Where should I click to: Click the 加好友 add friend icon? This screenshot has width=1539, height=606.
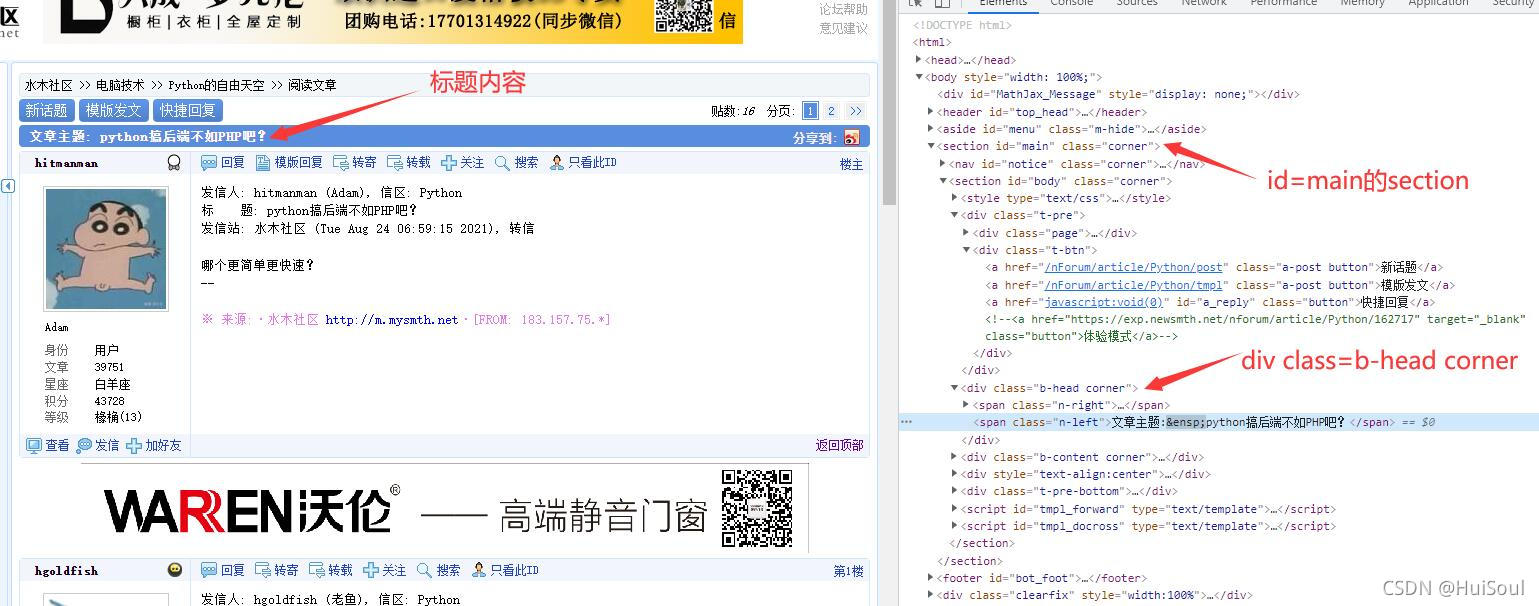[134, 445]
